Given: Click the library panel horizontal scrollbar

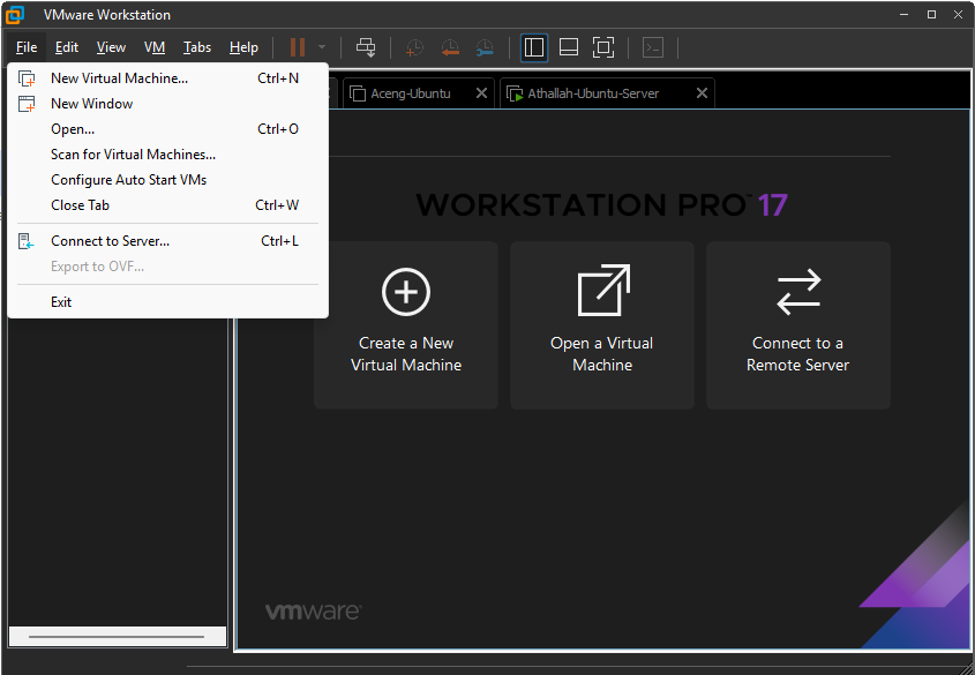Looking at the screenshot, I should click(117, 636).
